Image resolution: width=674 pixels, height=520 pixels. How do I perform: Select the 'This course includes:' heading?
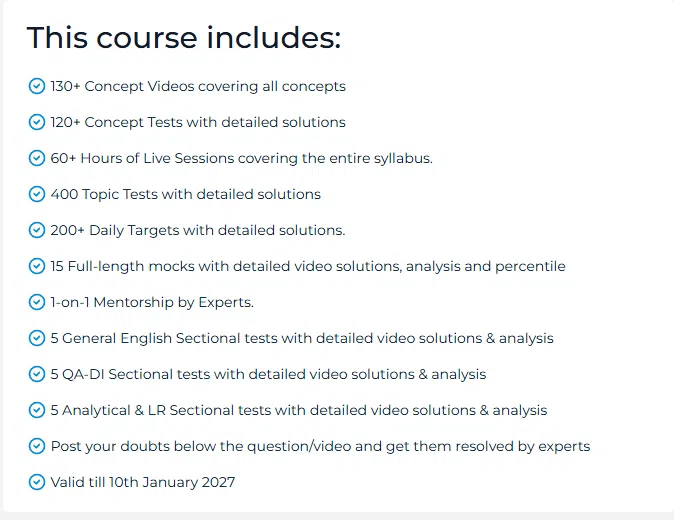(184, 38)
